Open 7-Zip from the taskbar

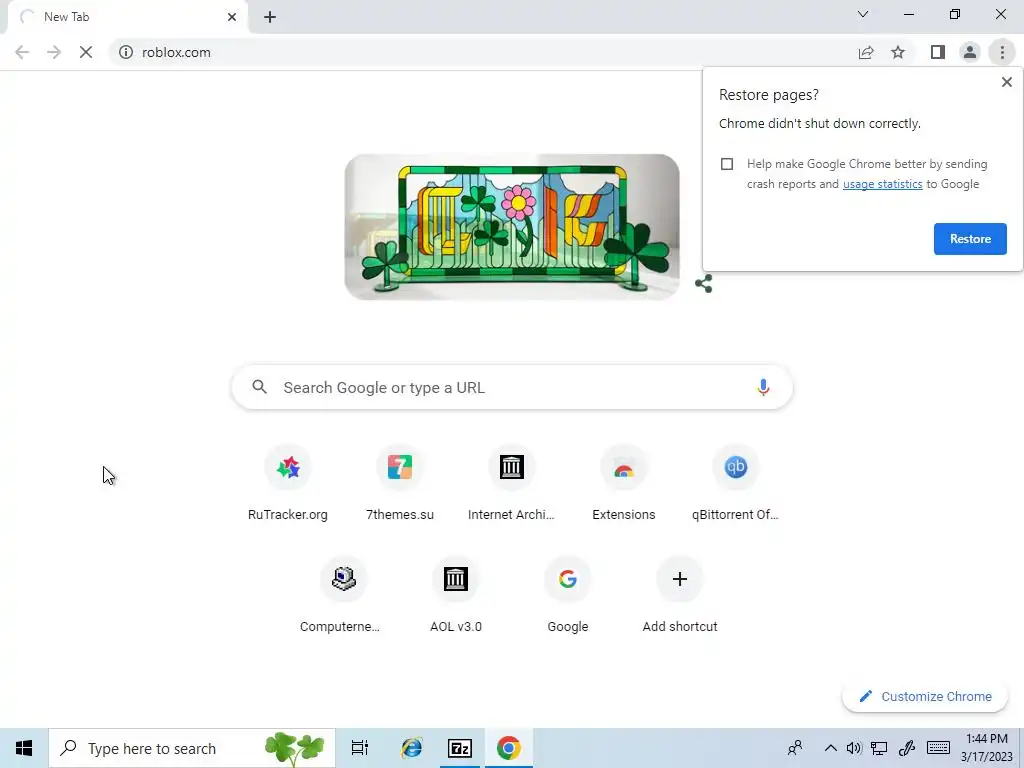460,748
